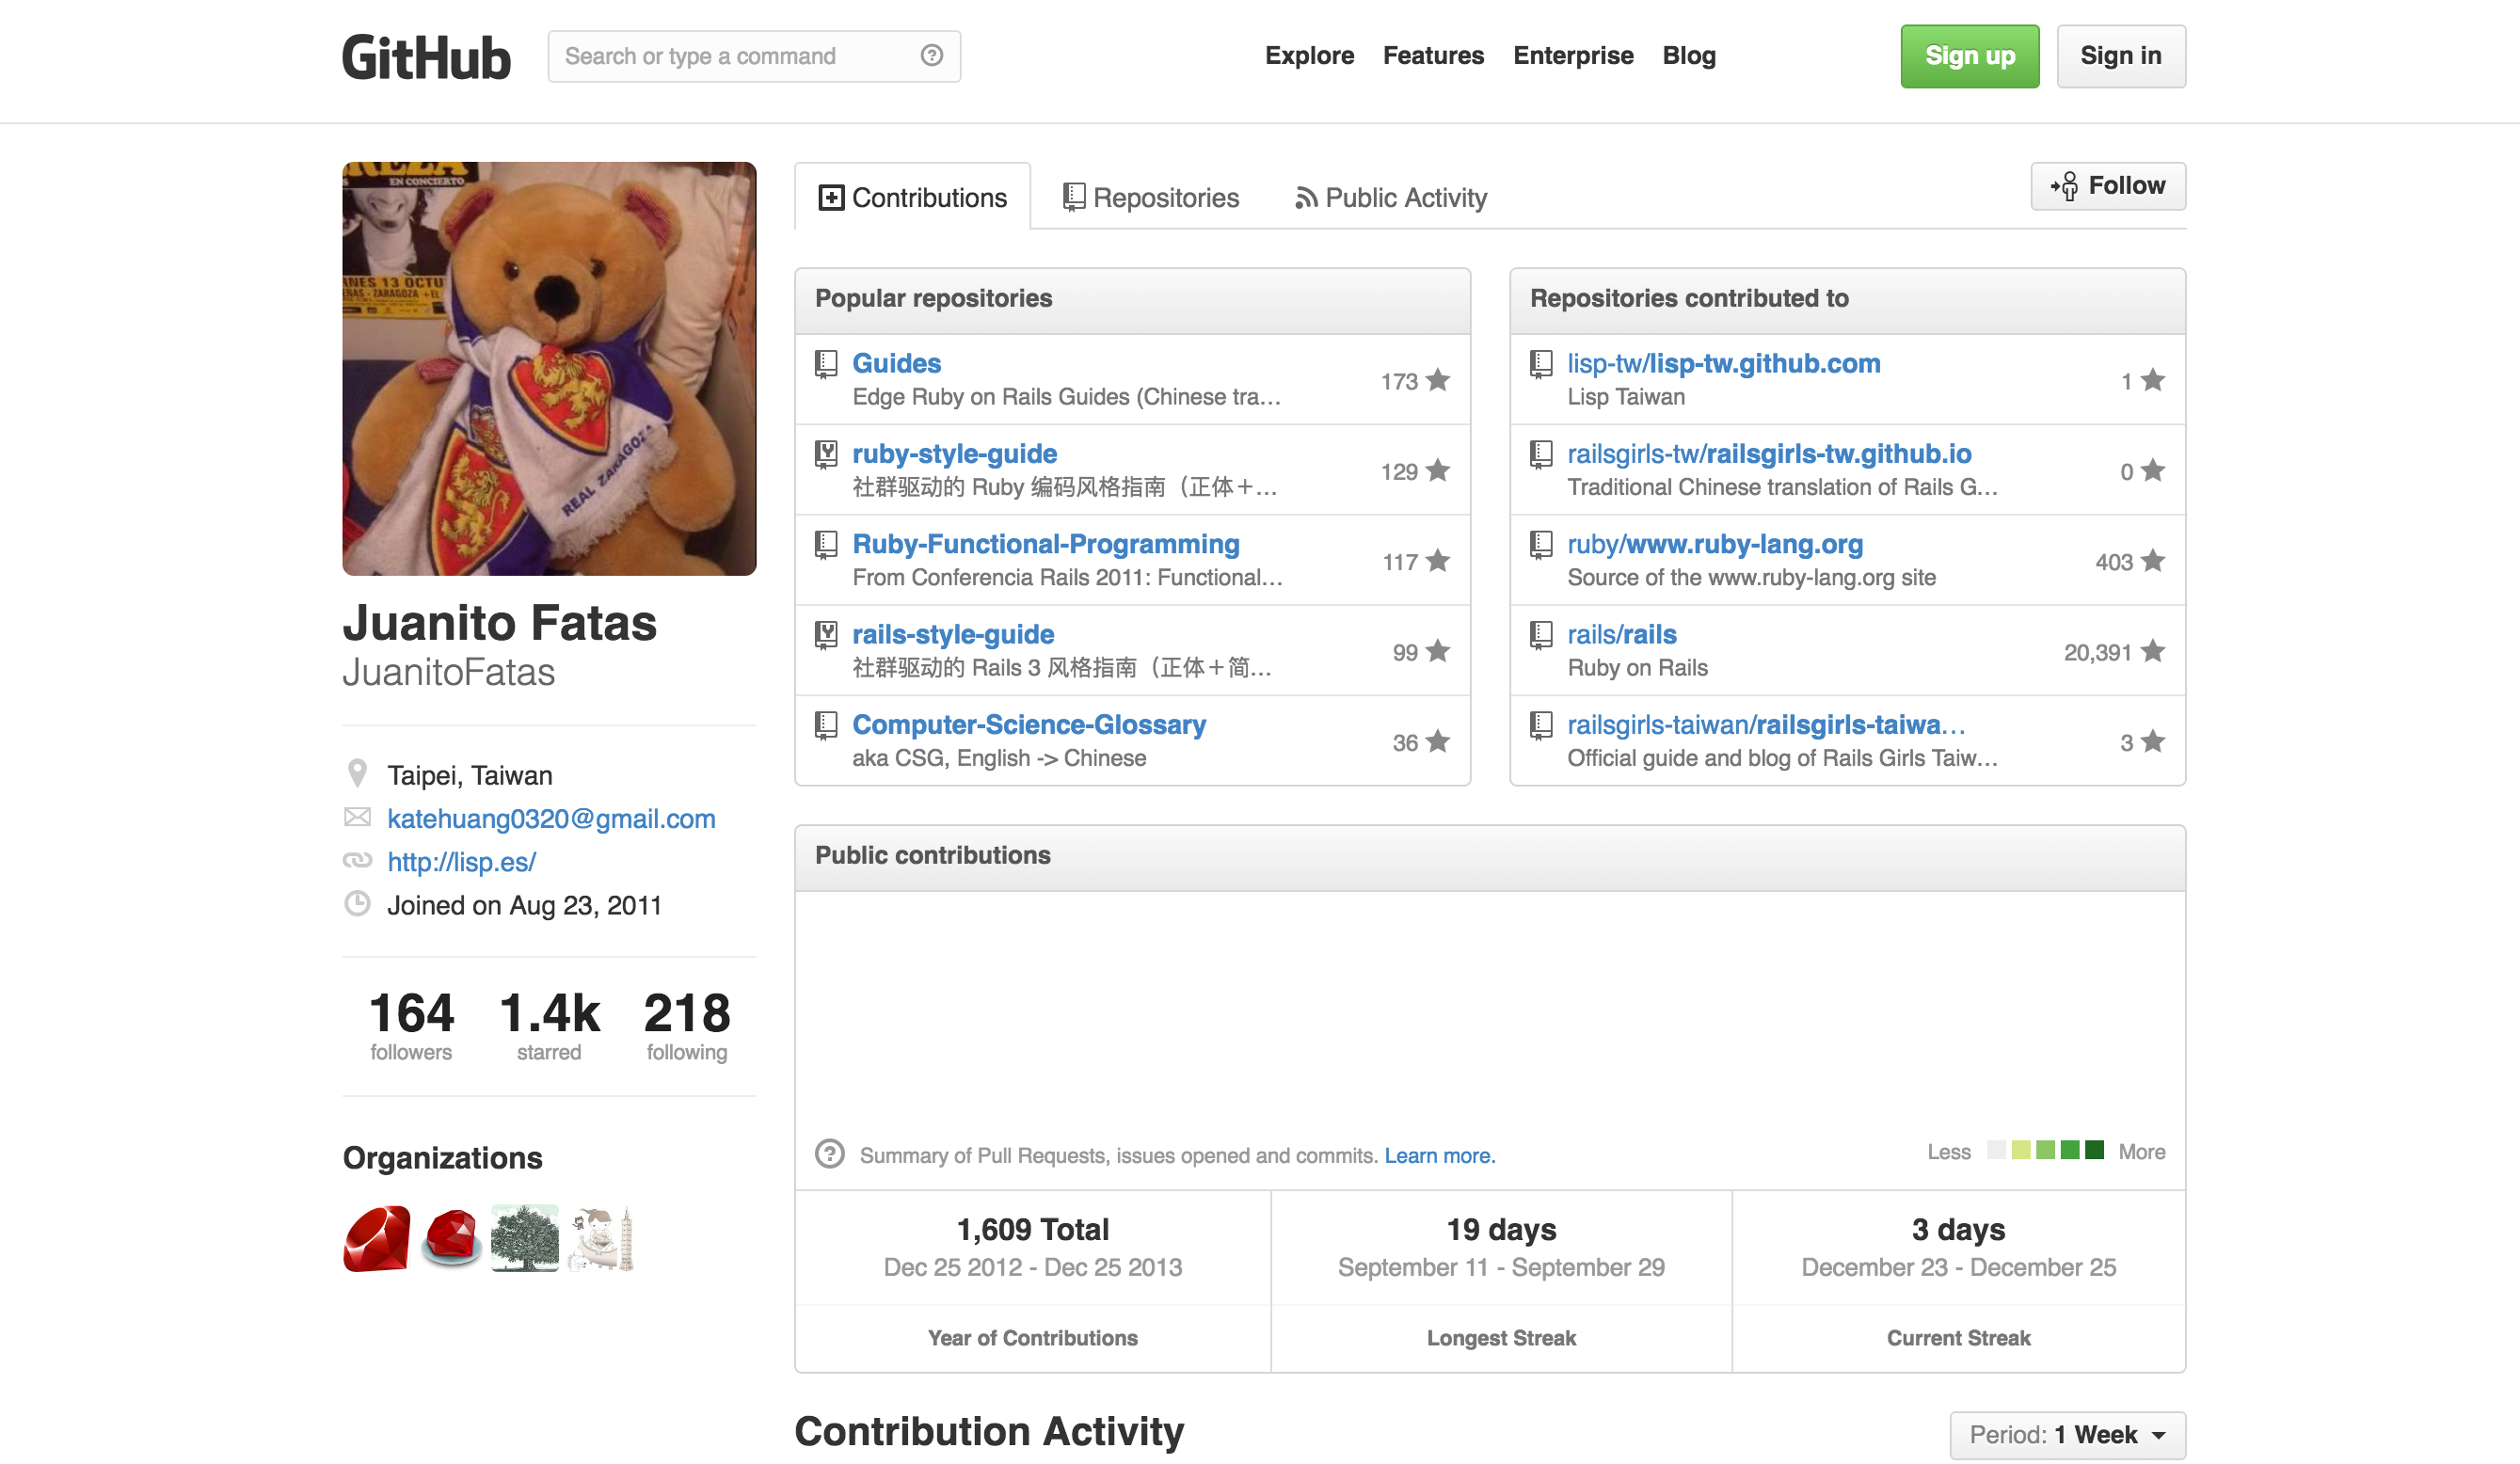Open the Period 1 Week dropdown
Image resolution: width=2520 pixels, height=1464 pixels.
[x=2067, y=1435]
